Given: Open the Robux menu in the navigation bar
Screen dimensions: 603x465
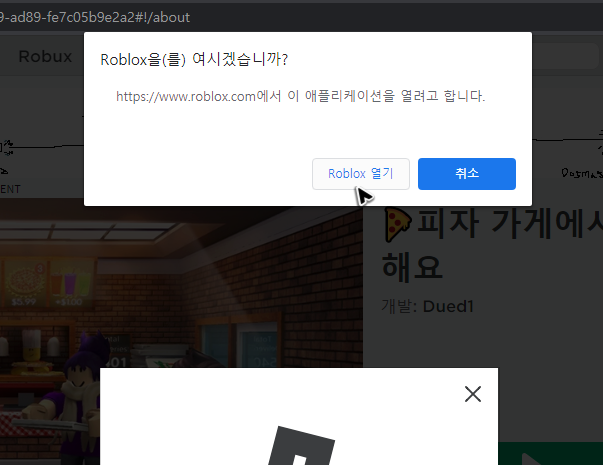Looking at the screenshot, I should tap(45, 57).
